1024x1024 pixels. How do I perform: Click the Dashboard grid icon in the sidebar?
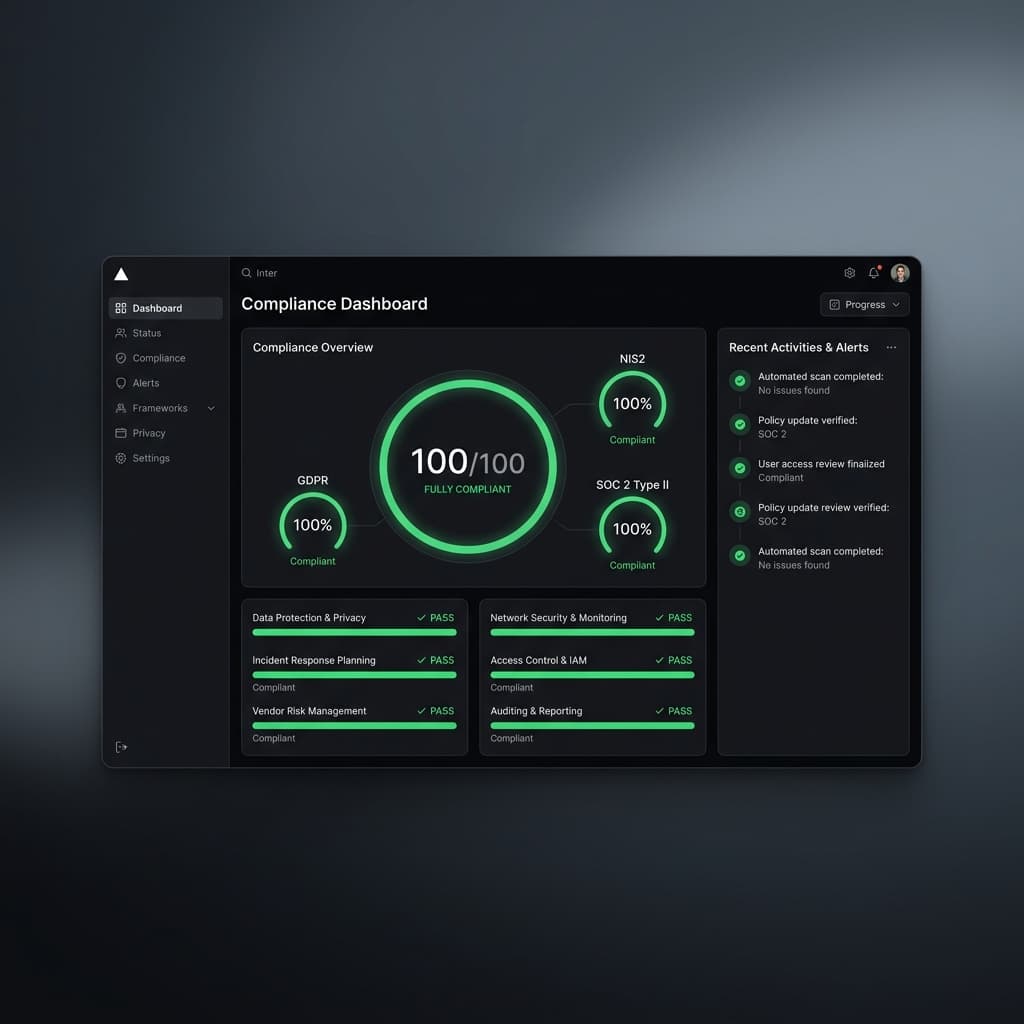coord(121,308)
